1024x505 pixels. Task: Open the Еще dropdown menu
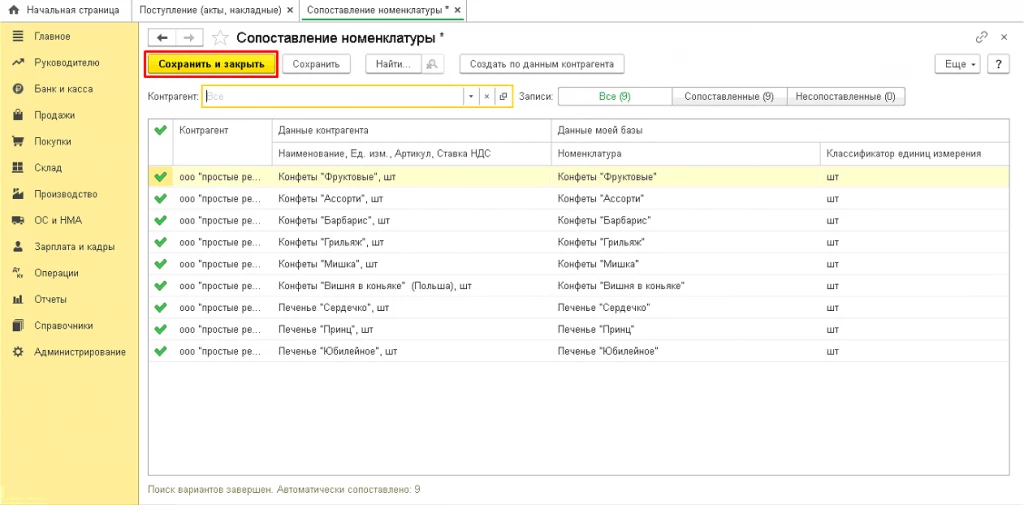pos(959,65)
